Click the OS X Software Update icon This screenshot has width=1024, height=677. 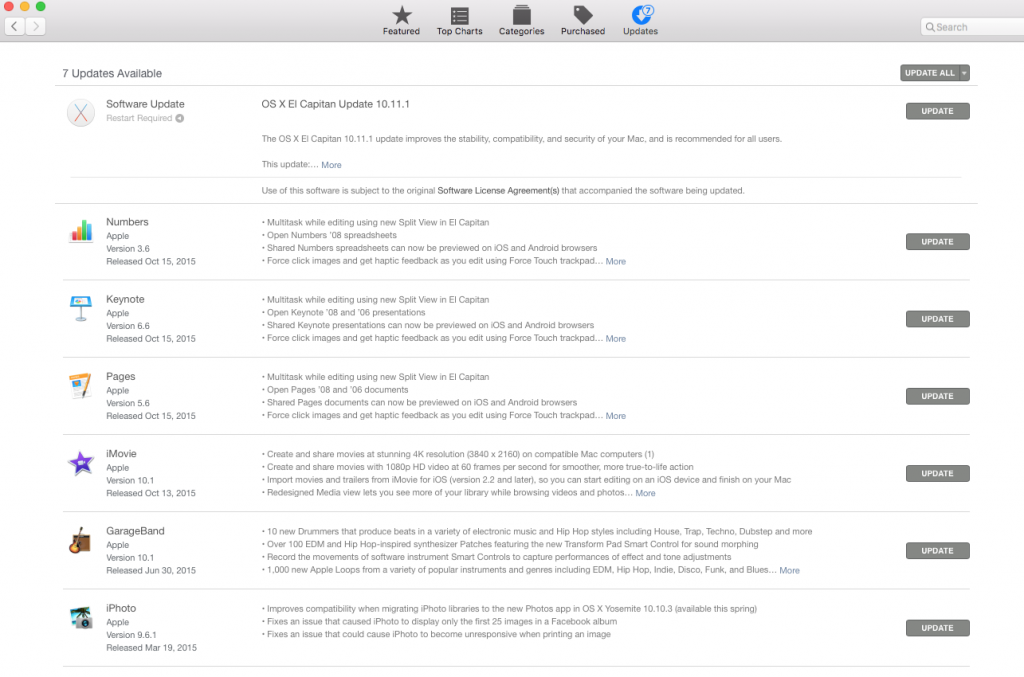[81, 113]
